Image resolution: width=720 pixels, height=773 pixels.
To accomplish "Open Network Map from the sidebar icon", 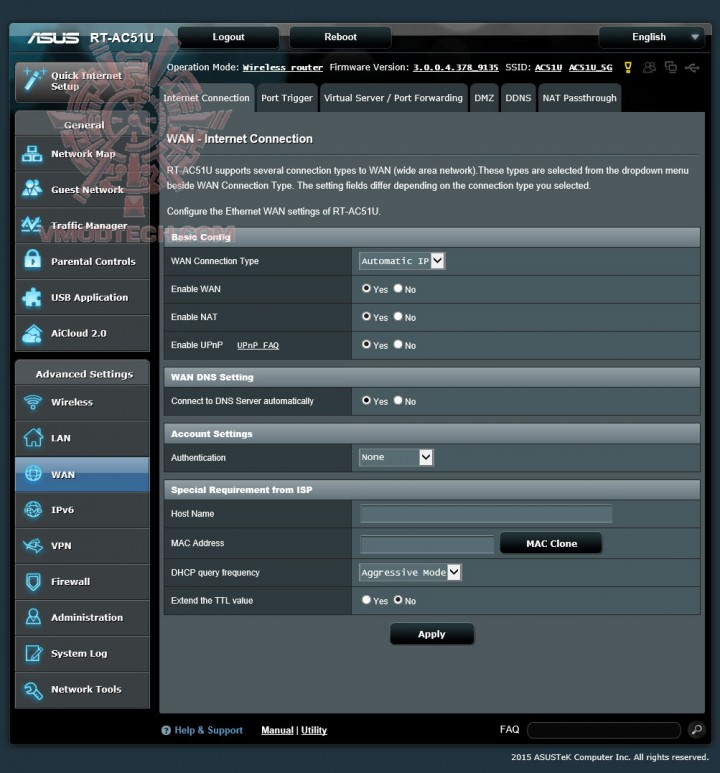I will pyautogui.click(x=32, y=154).
